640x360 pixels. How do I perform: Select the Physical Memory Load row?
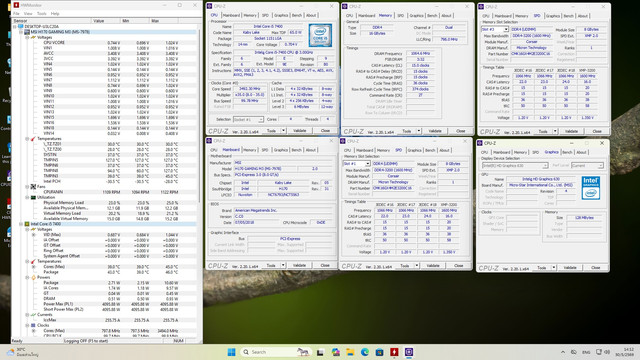(x=110, y=202)
